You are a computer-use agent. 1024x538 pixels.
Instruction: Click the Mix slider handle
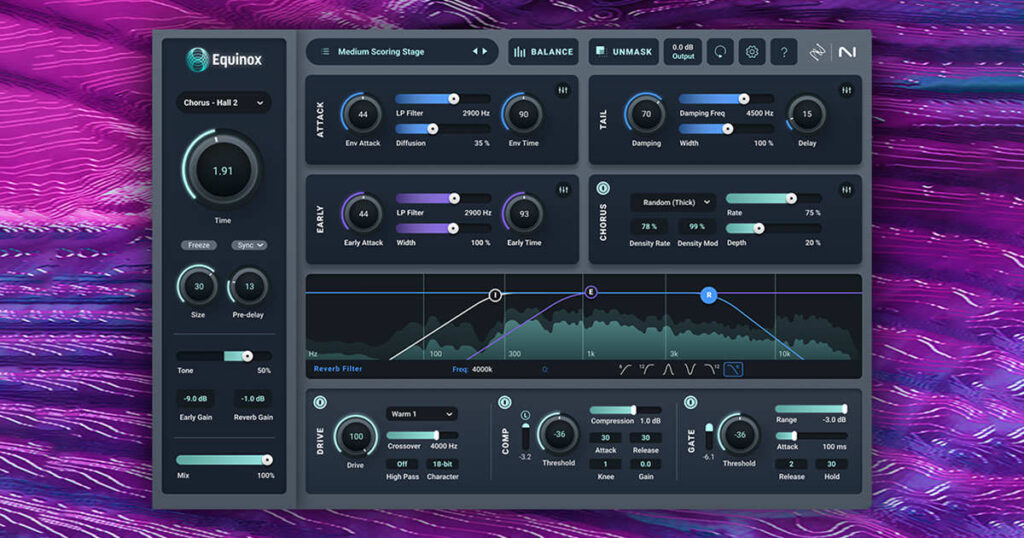coord(267,460)
